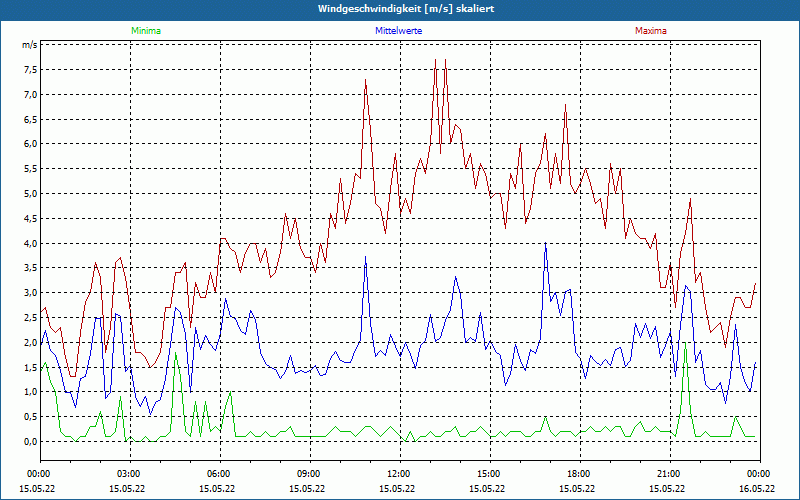800x500 pixels.
Task: Click the 1,0 y-axis value
Action: [31, 392]
